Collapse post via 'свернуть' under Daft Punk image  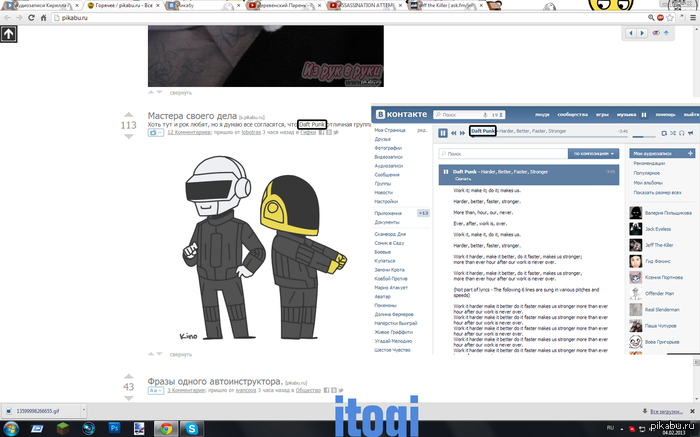tap(180, 354)
